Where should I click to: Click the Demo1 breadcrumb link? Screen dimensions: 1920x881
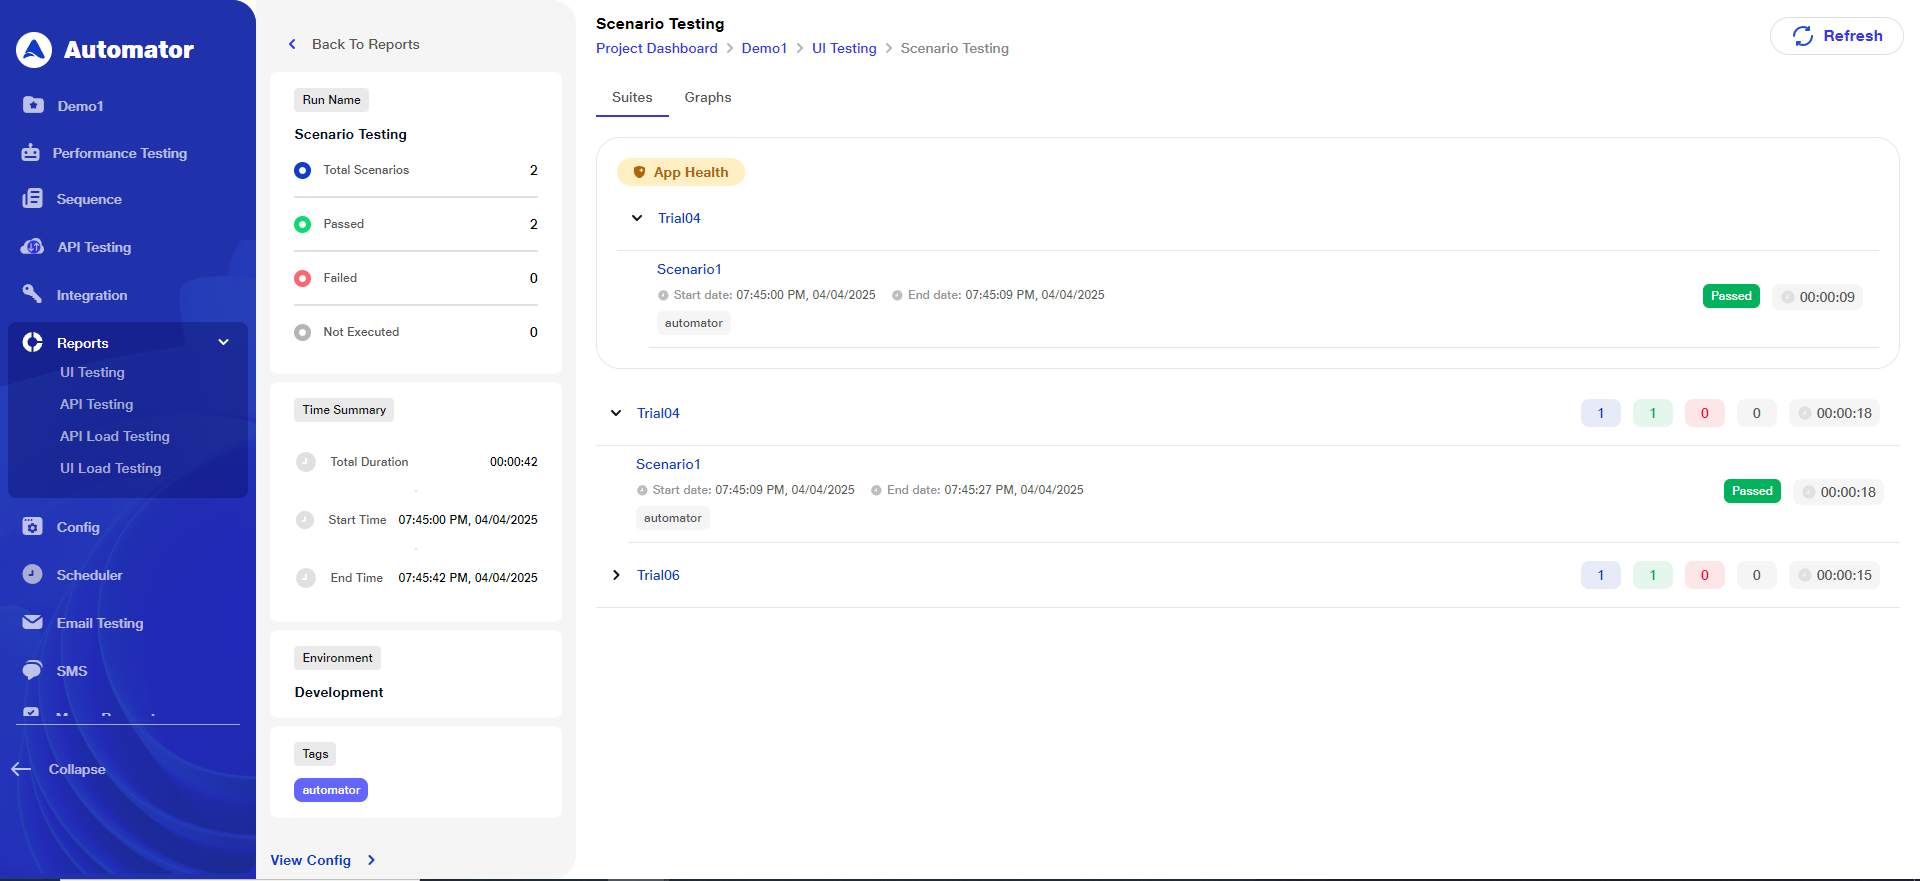click(x=765, y=48)
